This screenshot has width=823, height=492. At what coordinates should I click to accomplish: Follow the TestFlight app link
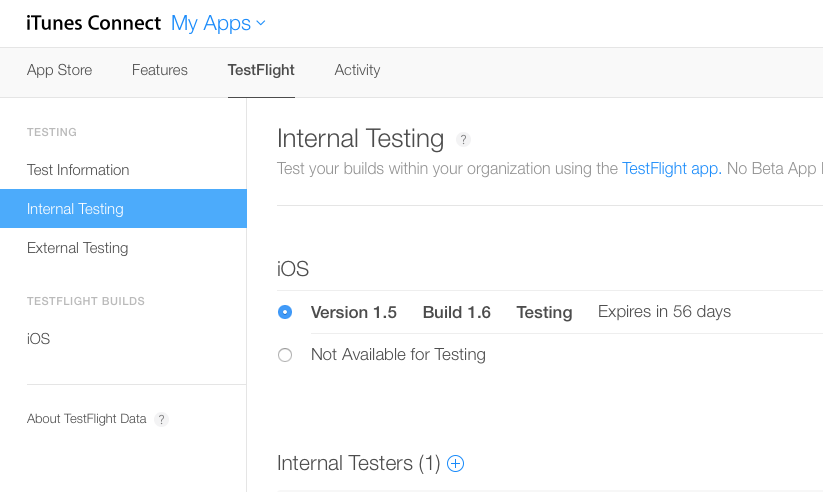tap(671, 169)
